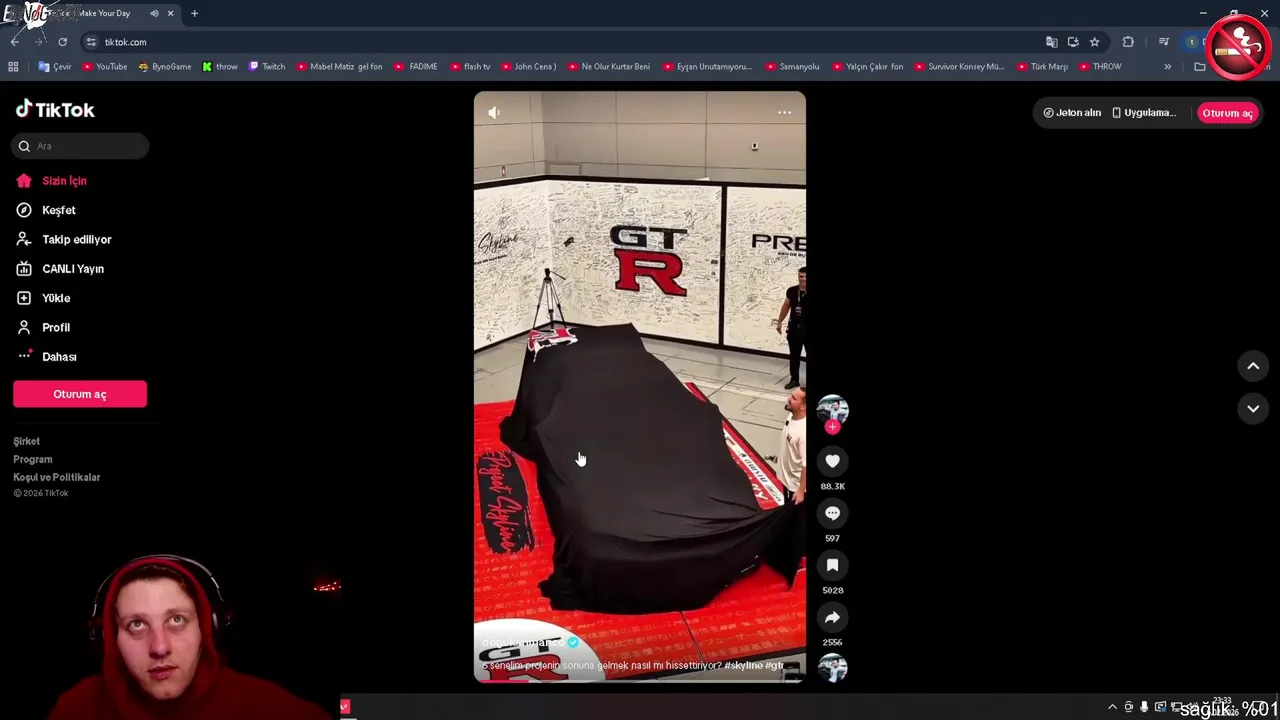Open Mabel Matiz gel fon bookmark
This screenshot has width=1280, height=720.
tap(339, 67)
